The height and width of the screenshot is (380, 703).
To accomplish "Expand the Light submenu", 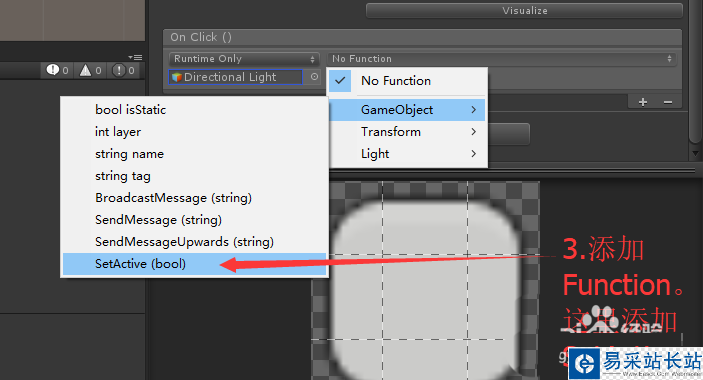I will tap(408, 154).
